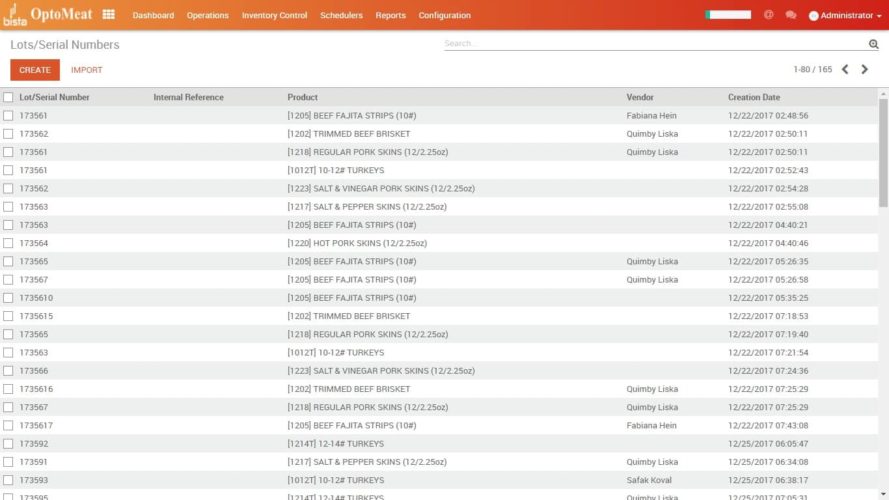Select the checkbox for lot 1735610

(9, 298)
